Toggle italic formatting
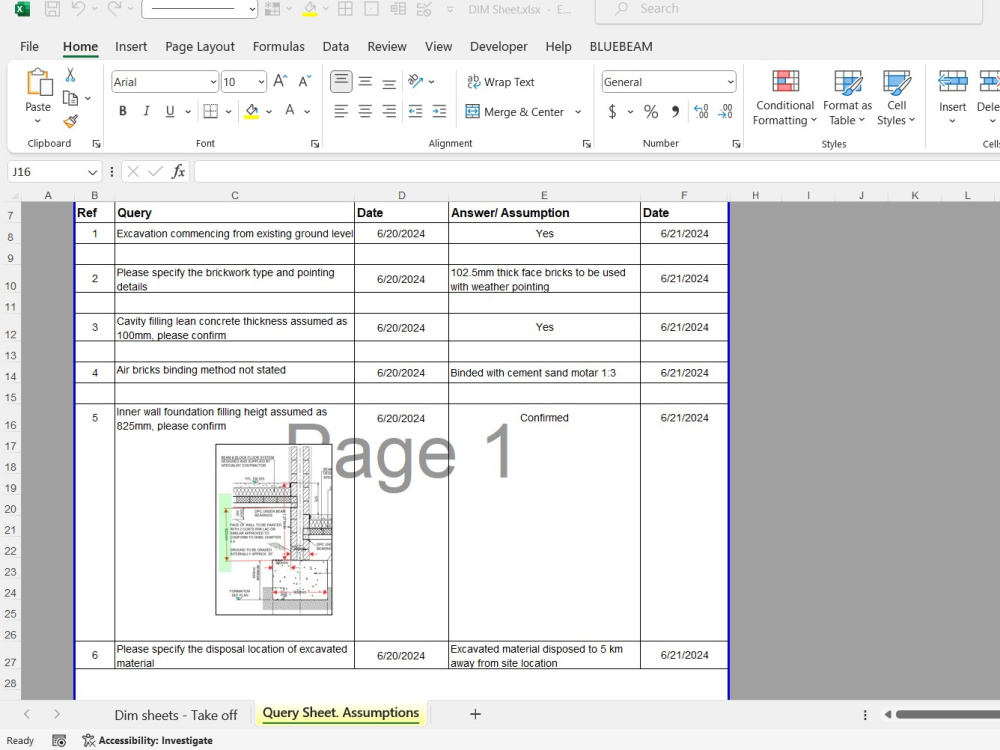The height and width of the screenshot is (750, 1000). [145, 111]
